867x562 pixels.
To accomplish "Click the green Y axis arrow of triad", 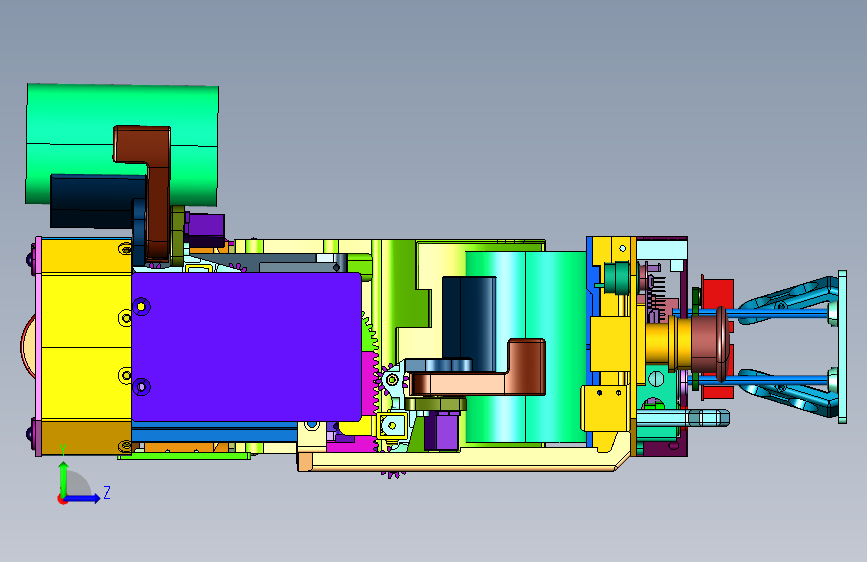I will (64, 477).
